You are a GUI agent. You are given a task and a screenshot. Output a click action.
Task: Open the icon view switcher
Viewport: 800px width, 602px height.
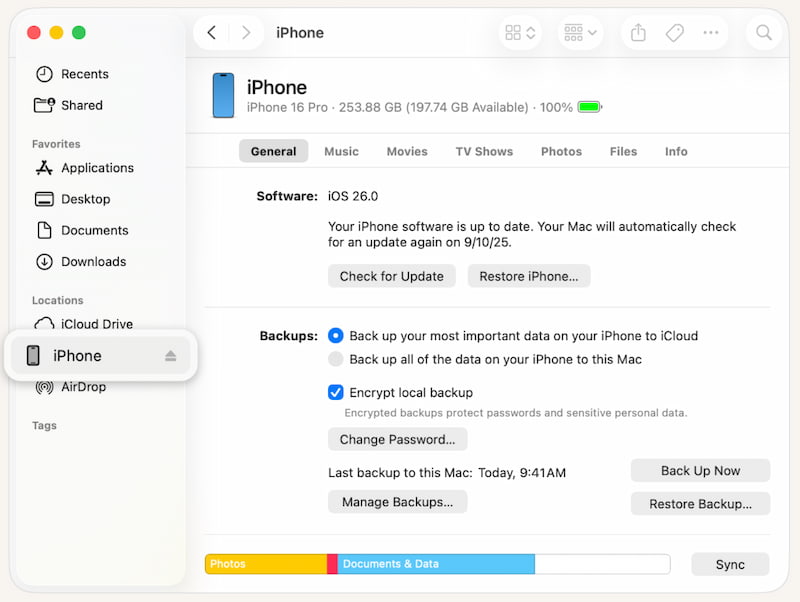pyautogui.click(x=520, y=33)
